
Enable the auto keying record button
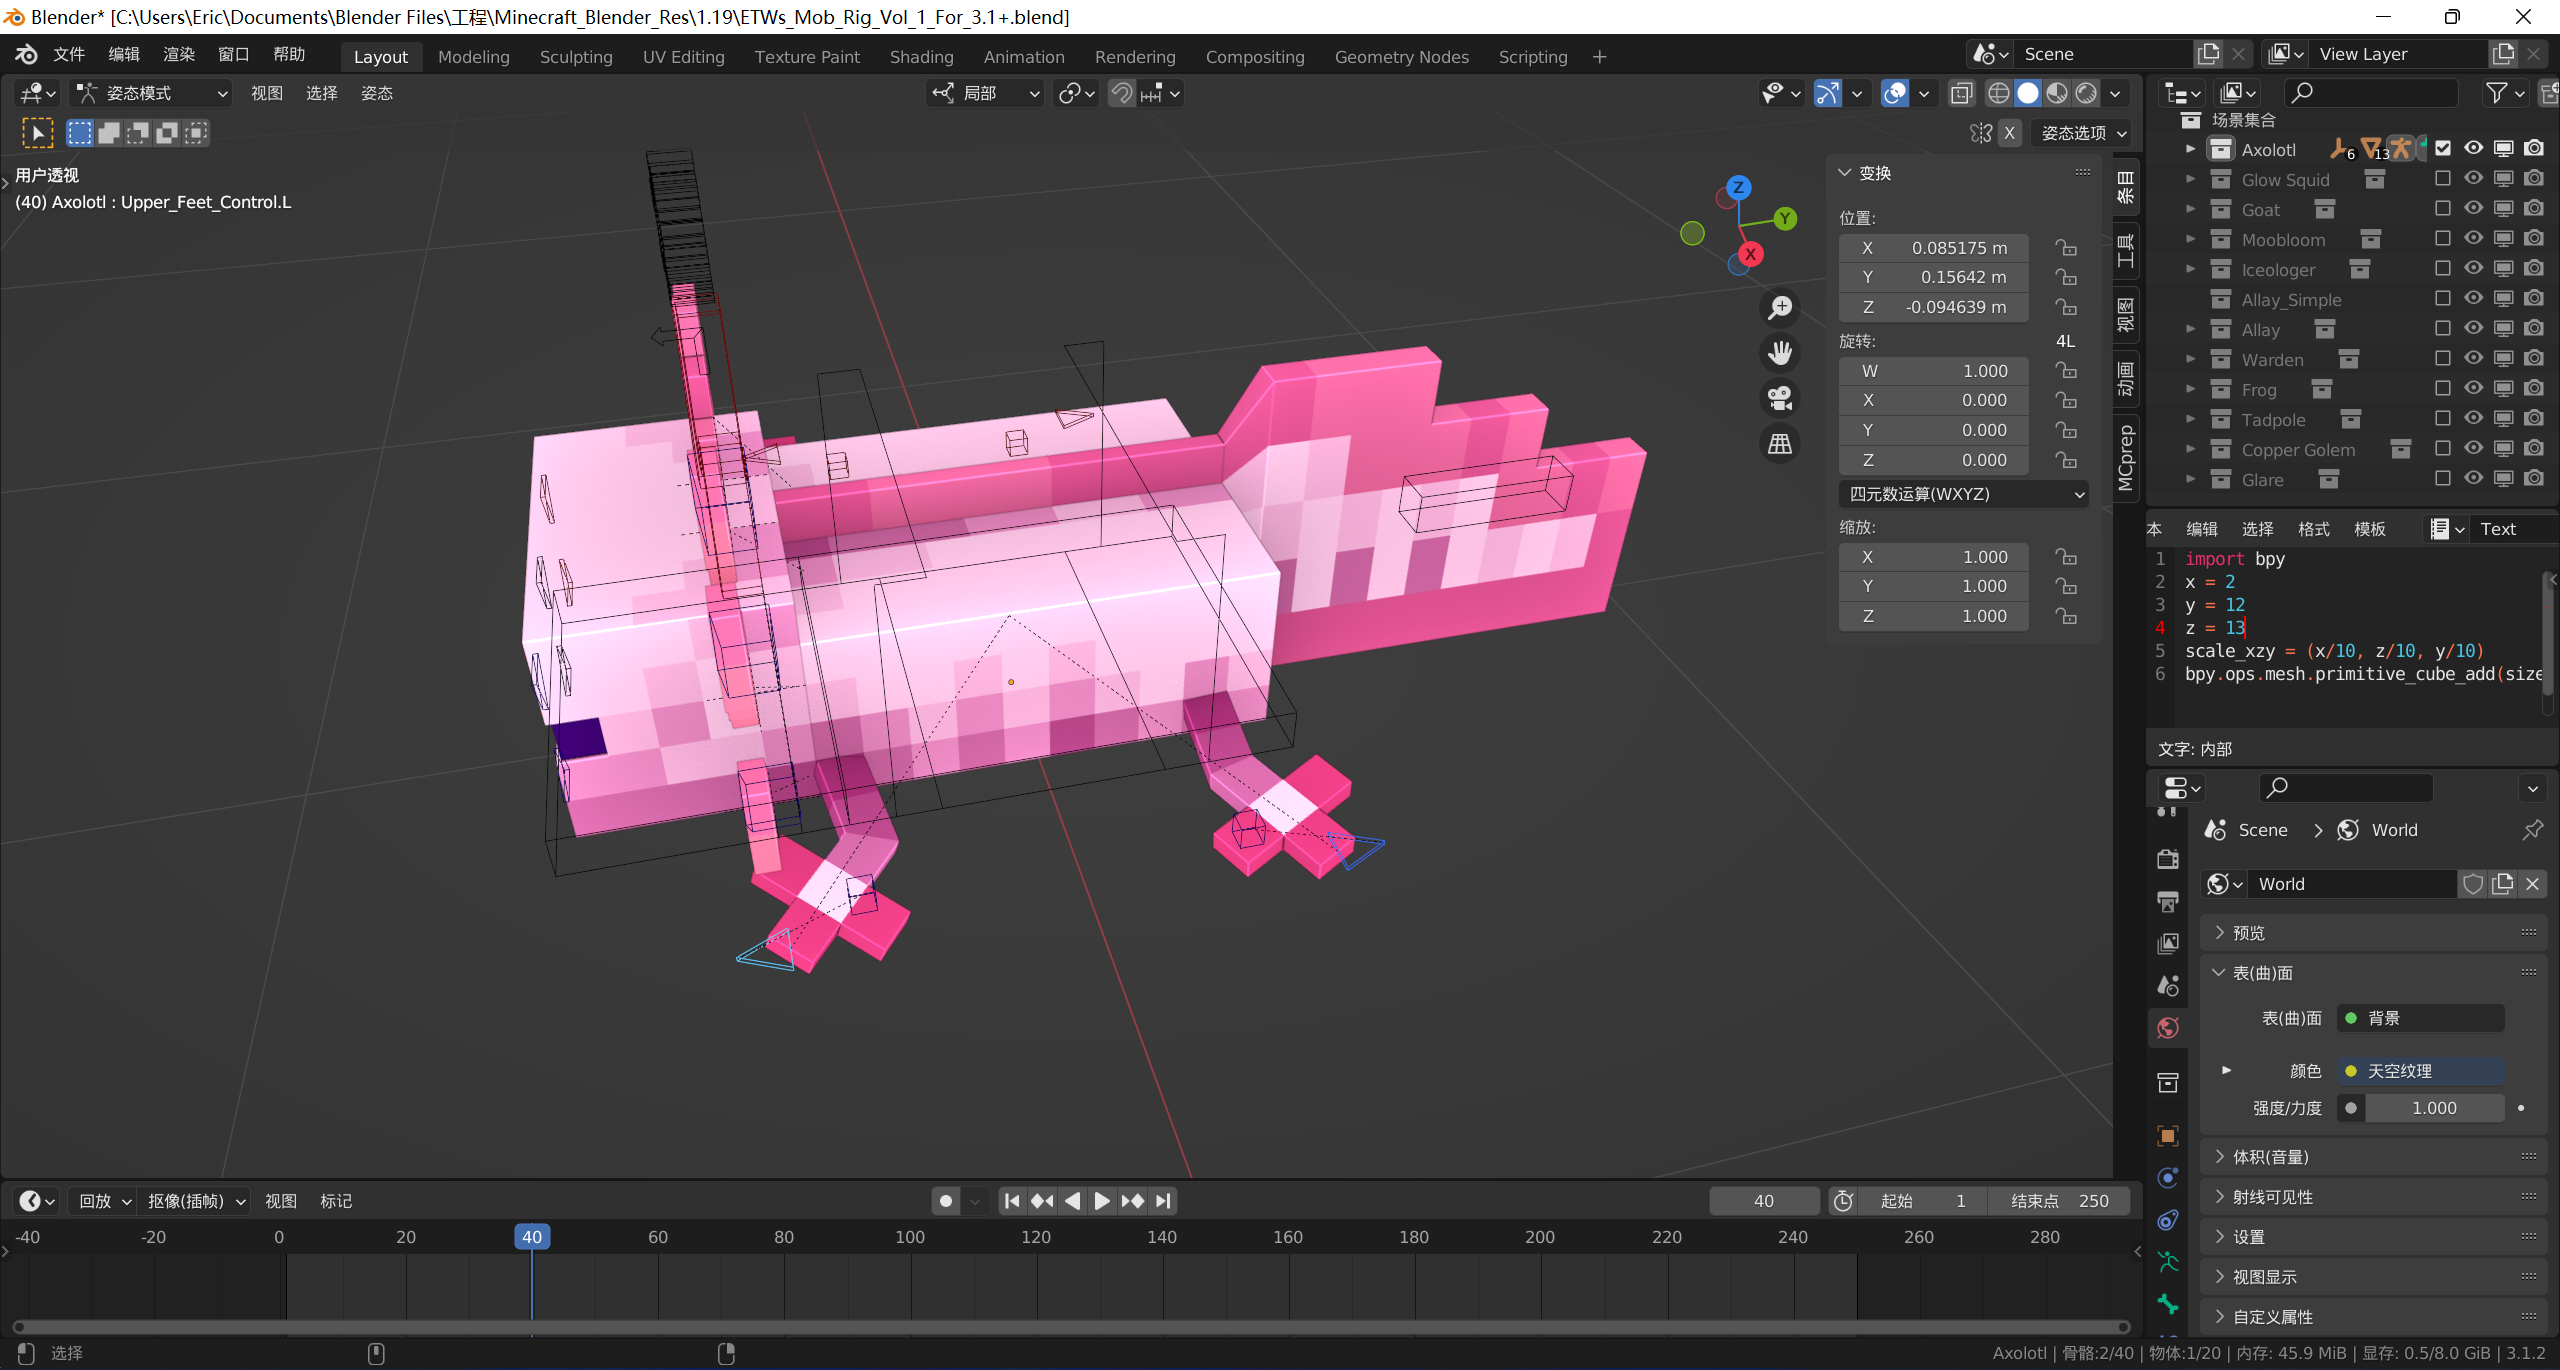point(946,1201)
